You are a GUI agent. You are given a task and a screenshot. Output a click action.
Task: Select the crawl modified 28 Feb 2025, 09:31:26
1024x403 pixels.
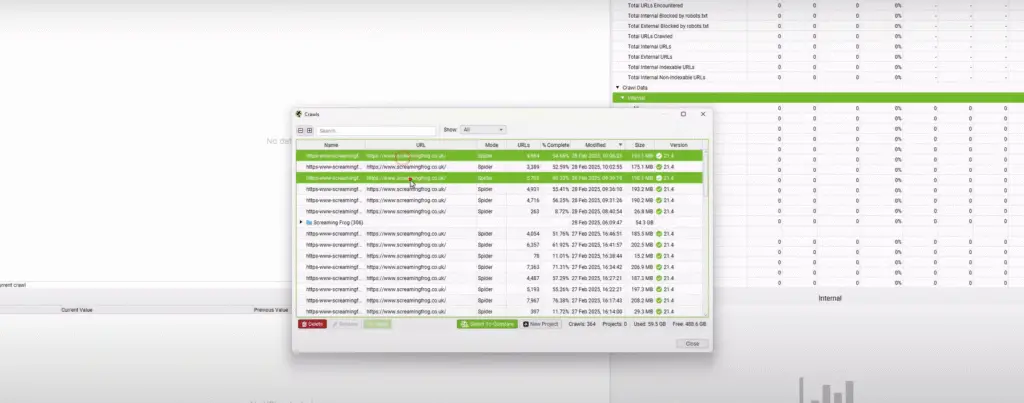(500, 201)
